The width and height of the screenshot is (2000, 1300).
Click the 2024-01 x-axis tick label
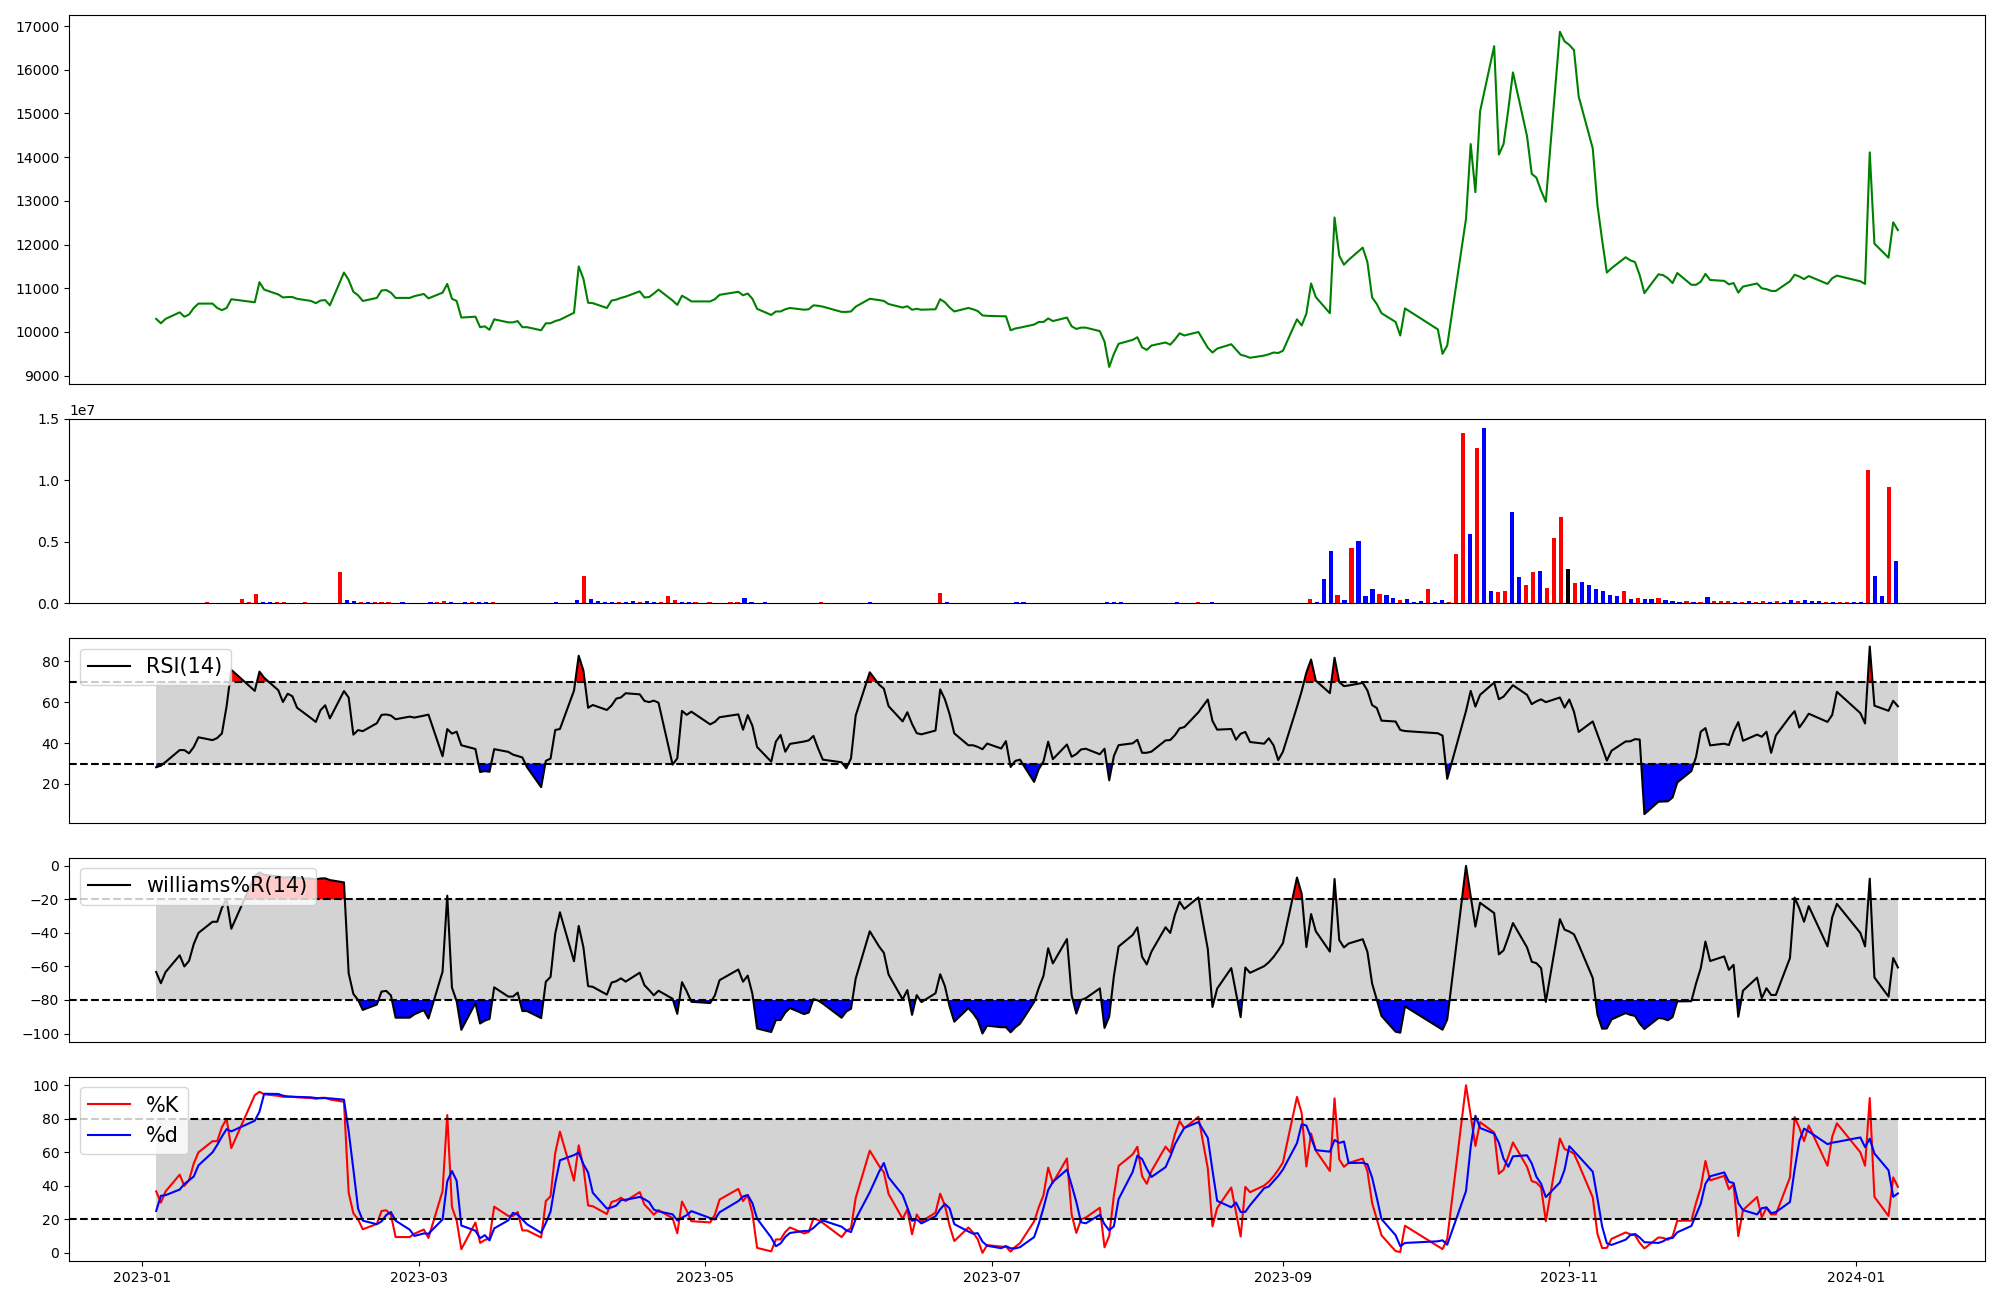(1856, 1276)
